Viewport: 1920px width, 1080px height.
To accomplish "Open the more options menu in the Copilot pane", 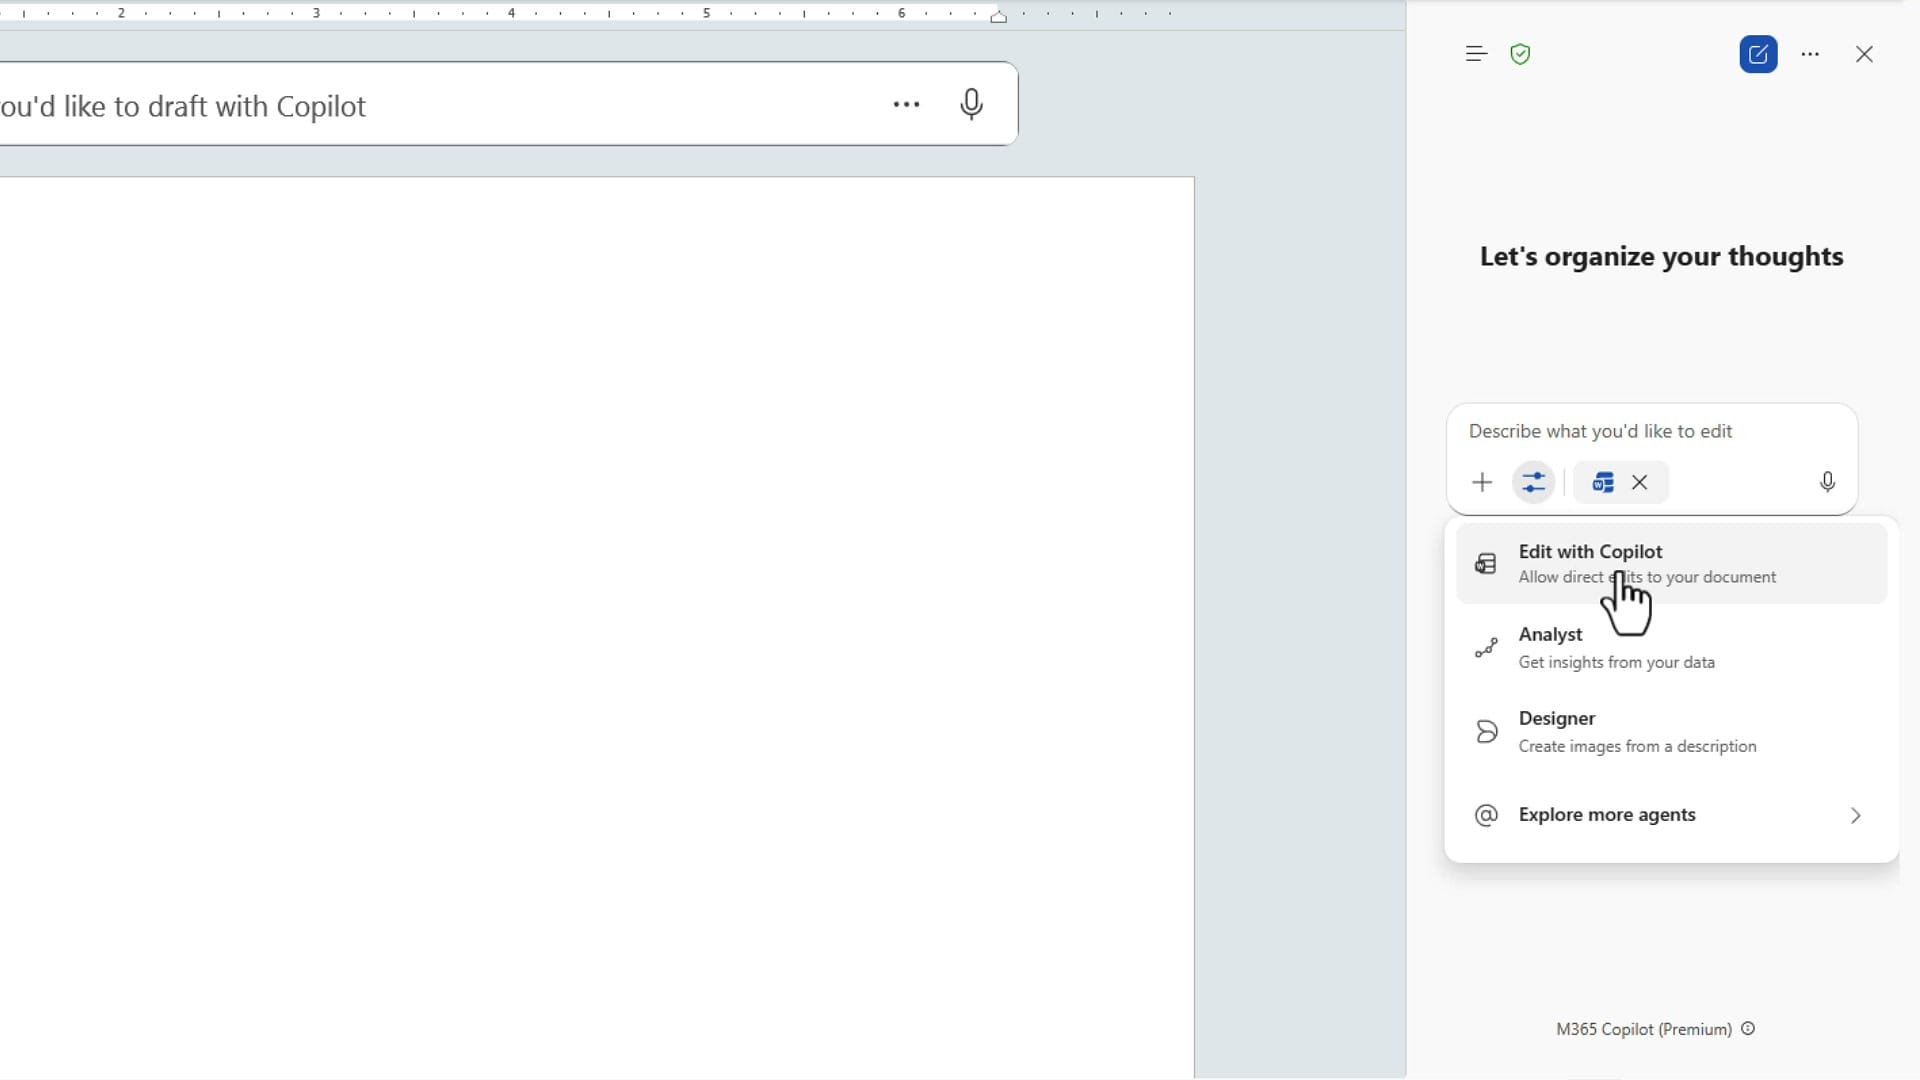I will [x=1810, y=54].
